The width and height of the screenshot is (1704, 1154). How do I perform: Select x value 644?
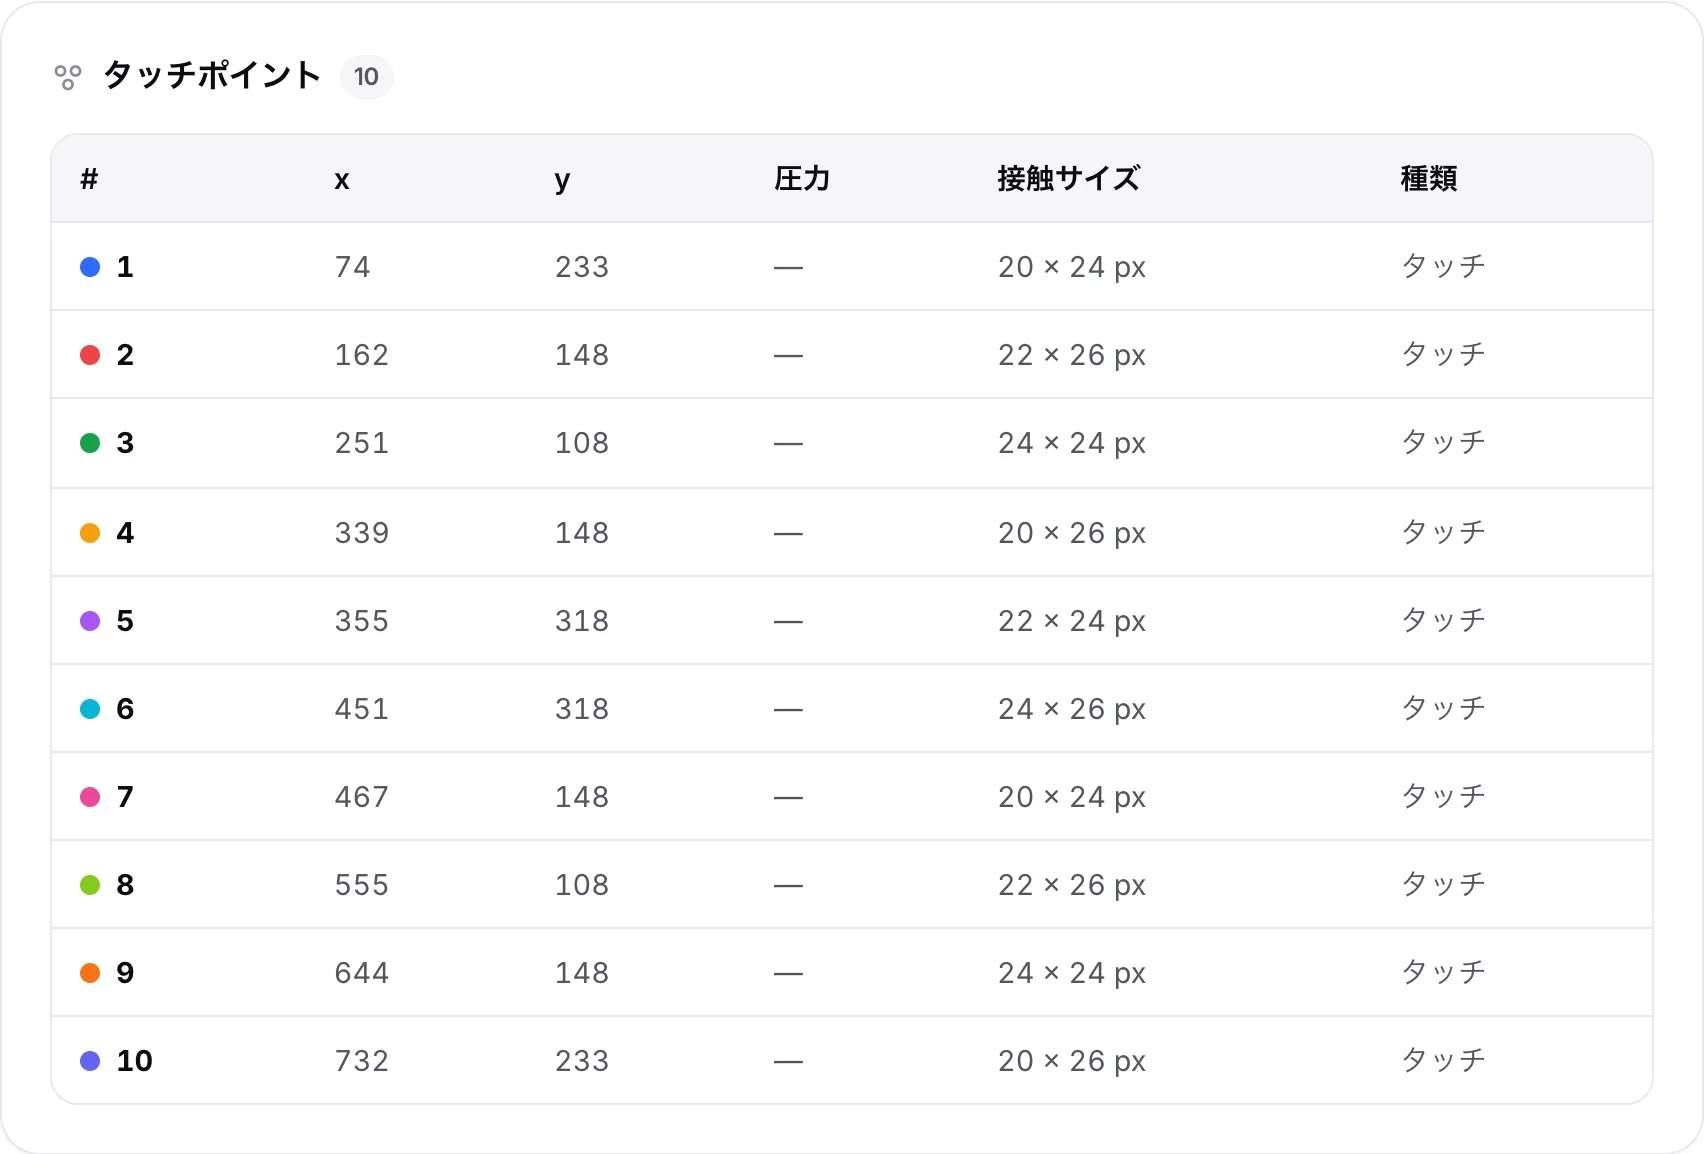(x=361, y=973)
